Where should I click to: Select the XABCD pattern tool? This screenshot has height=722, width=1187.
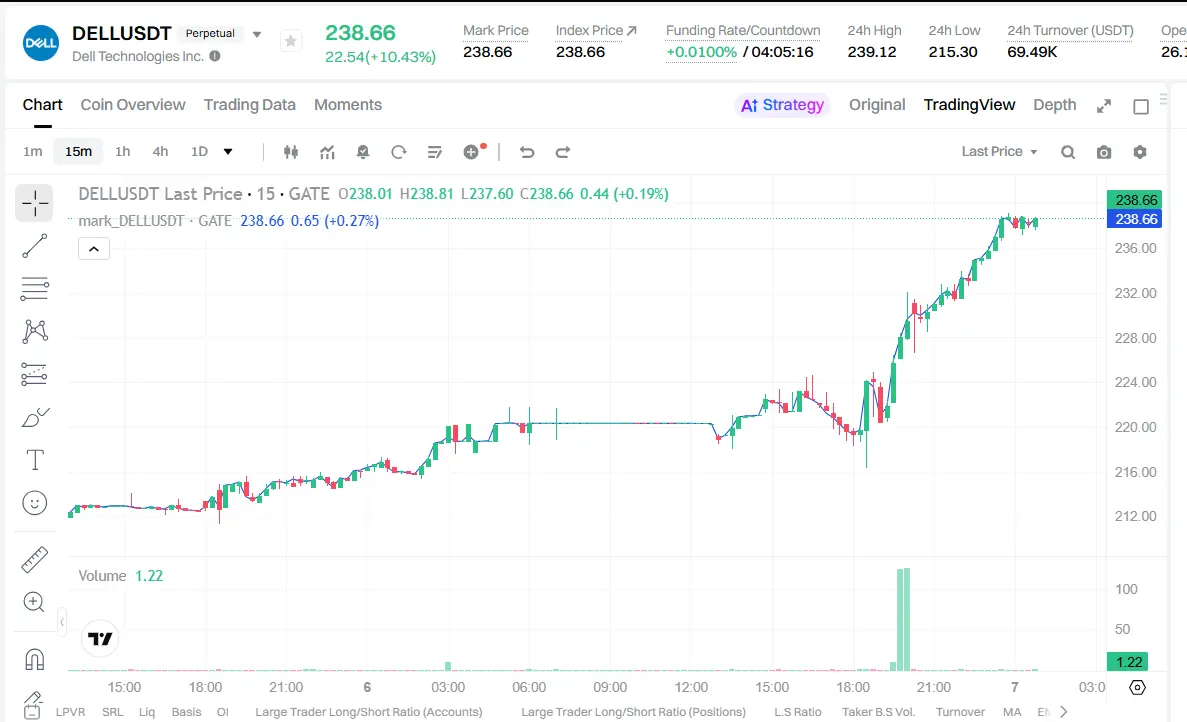[x=35, y=331]
